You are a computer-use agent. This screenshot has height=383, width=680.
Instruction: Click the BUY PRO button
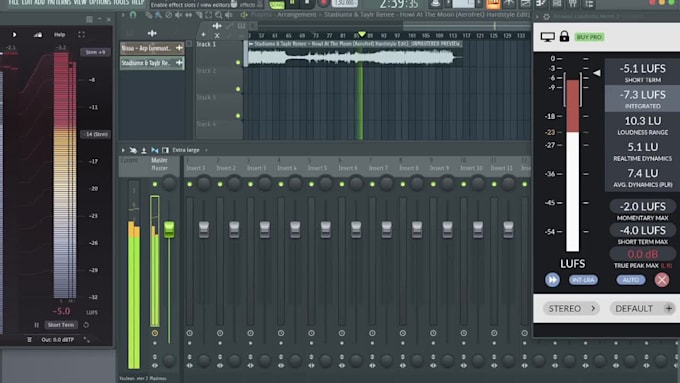(589, 37)
